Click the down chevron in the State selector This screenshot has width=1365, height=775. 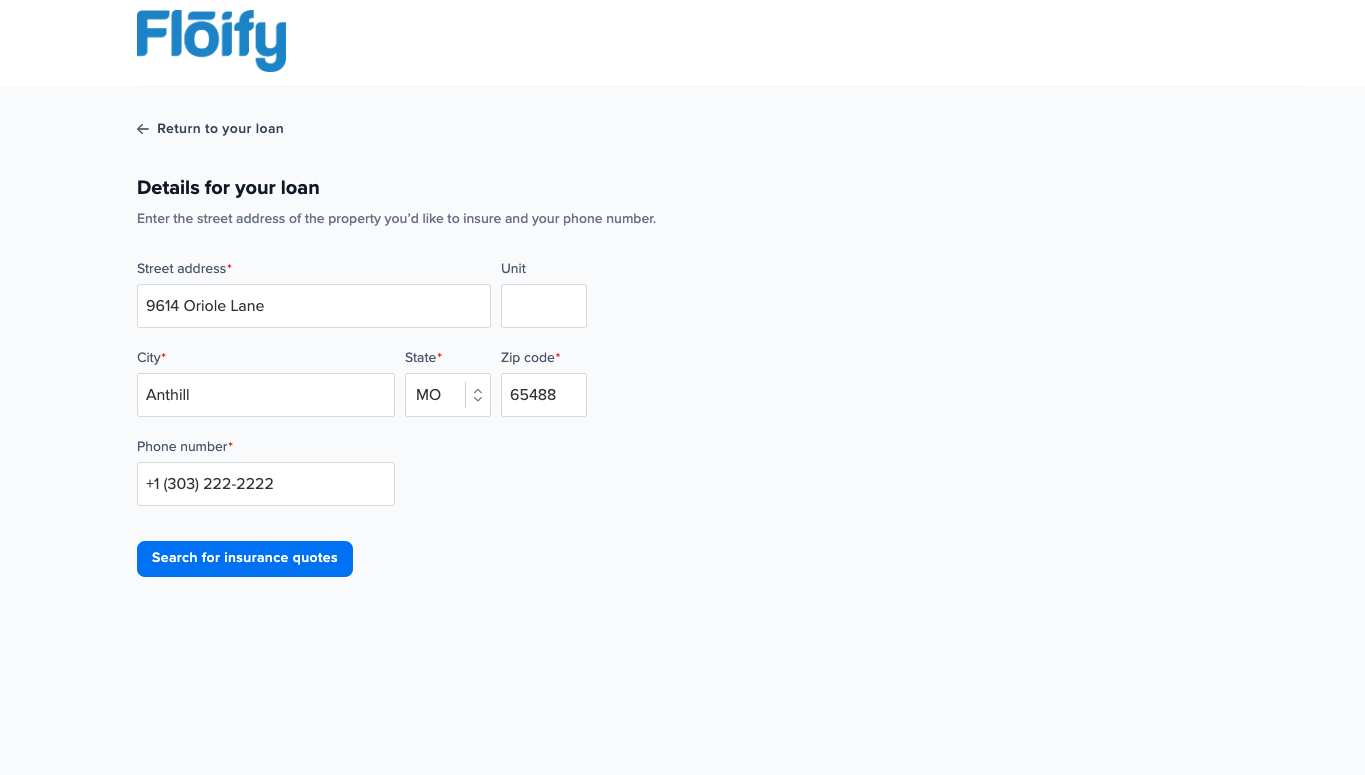[476, 399]
